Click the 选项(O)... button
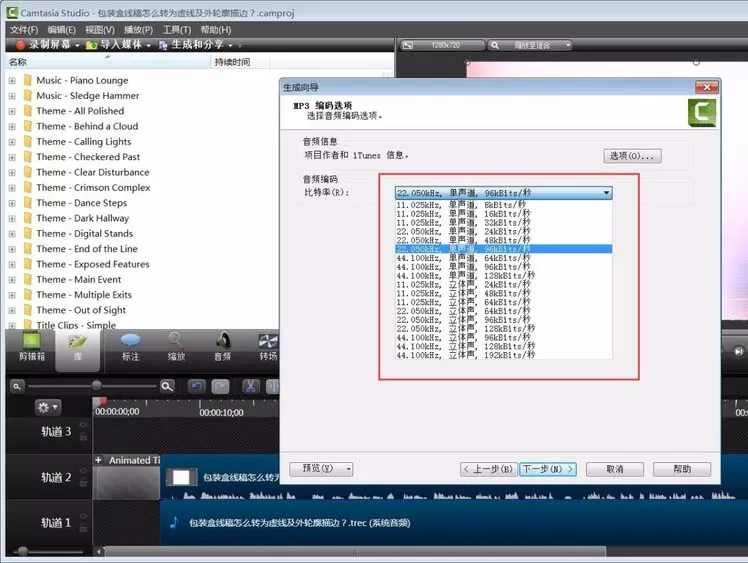 coord(632,156)
